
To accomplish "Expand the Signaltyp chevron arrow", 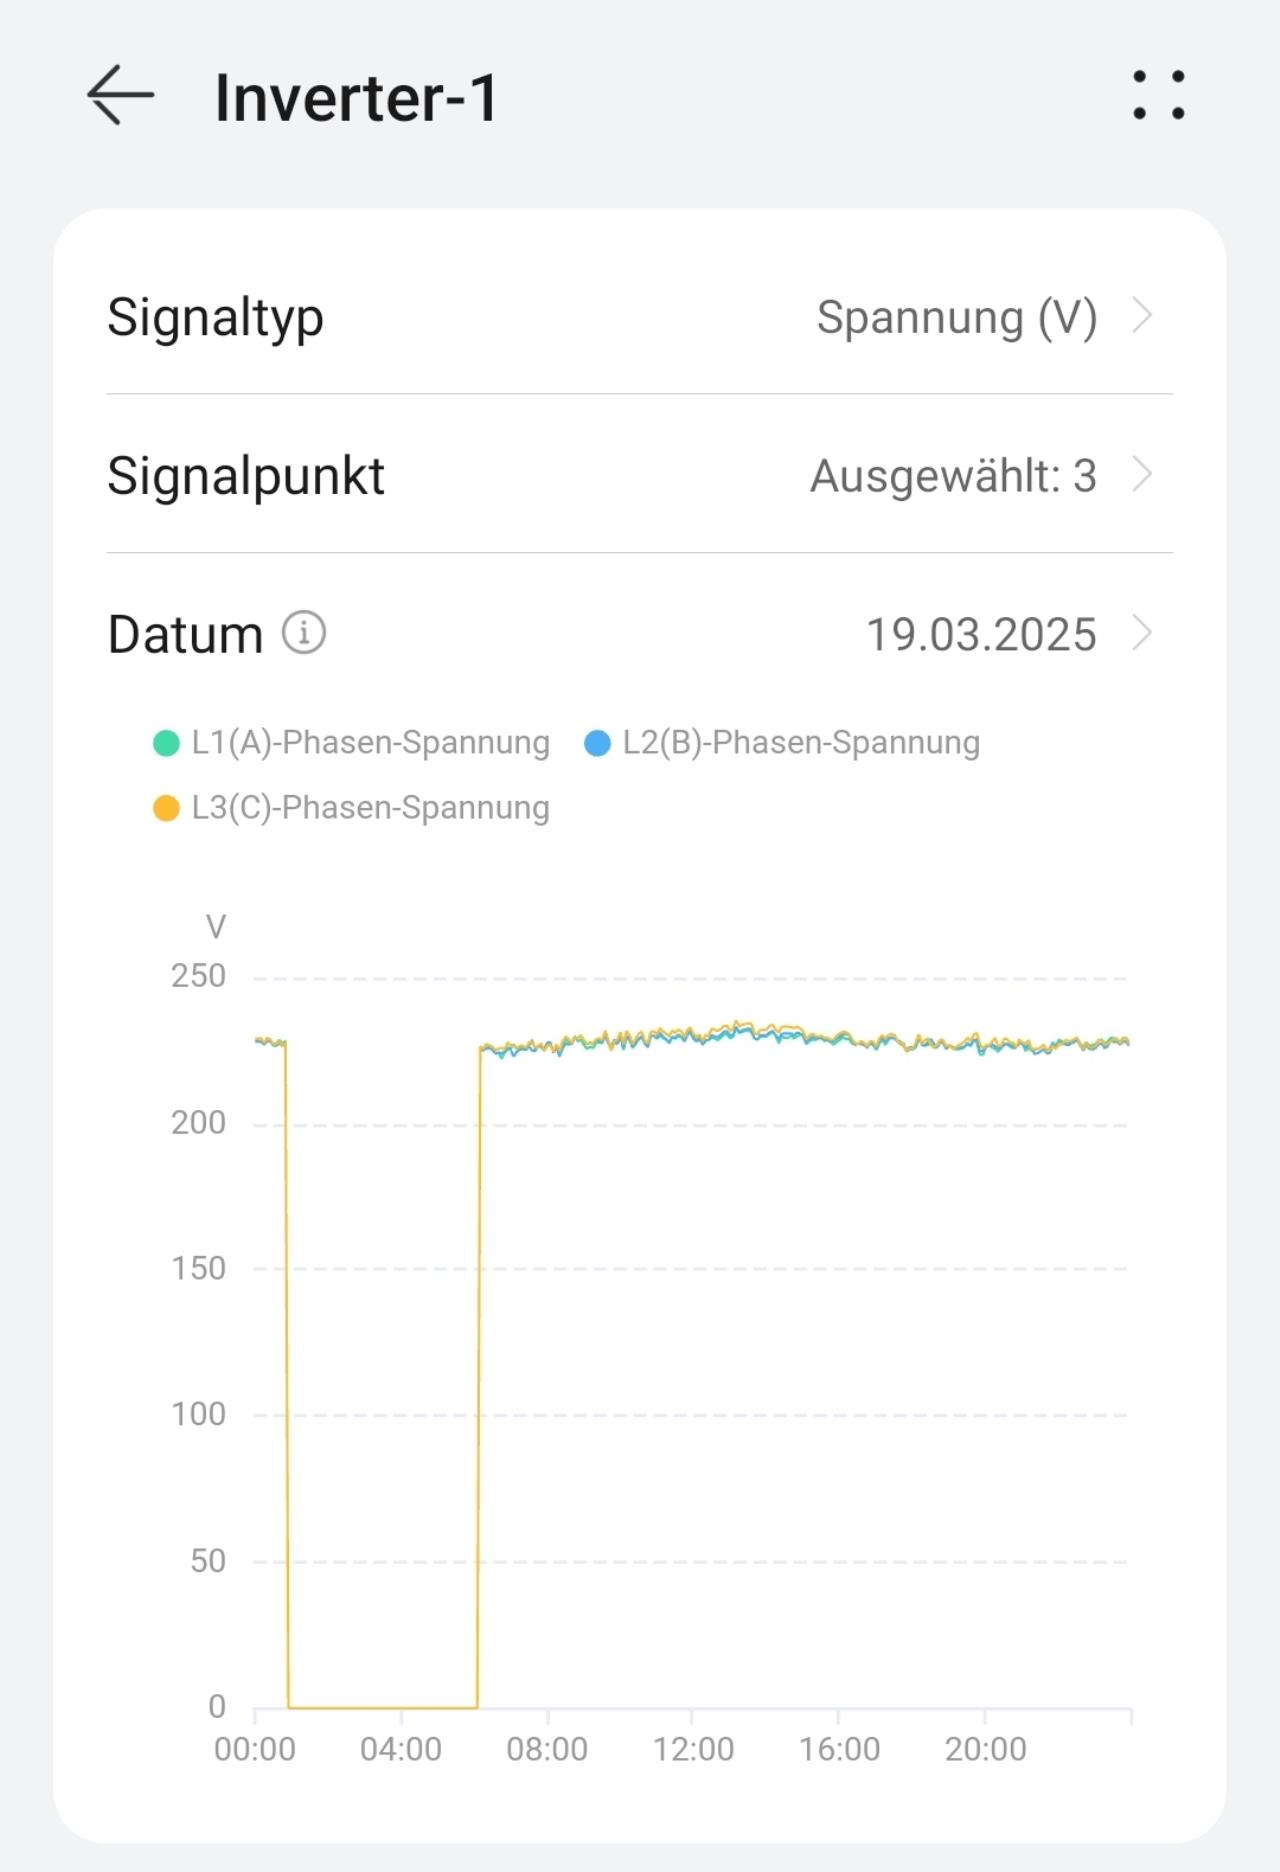I will 1142,316.
